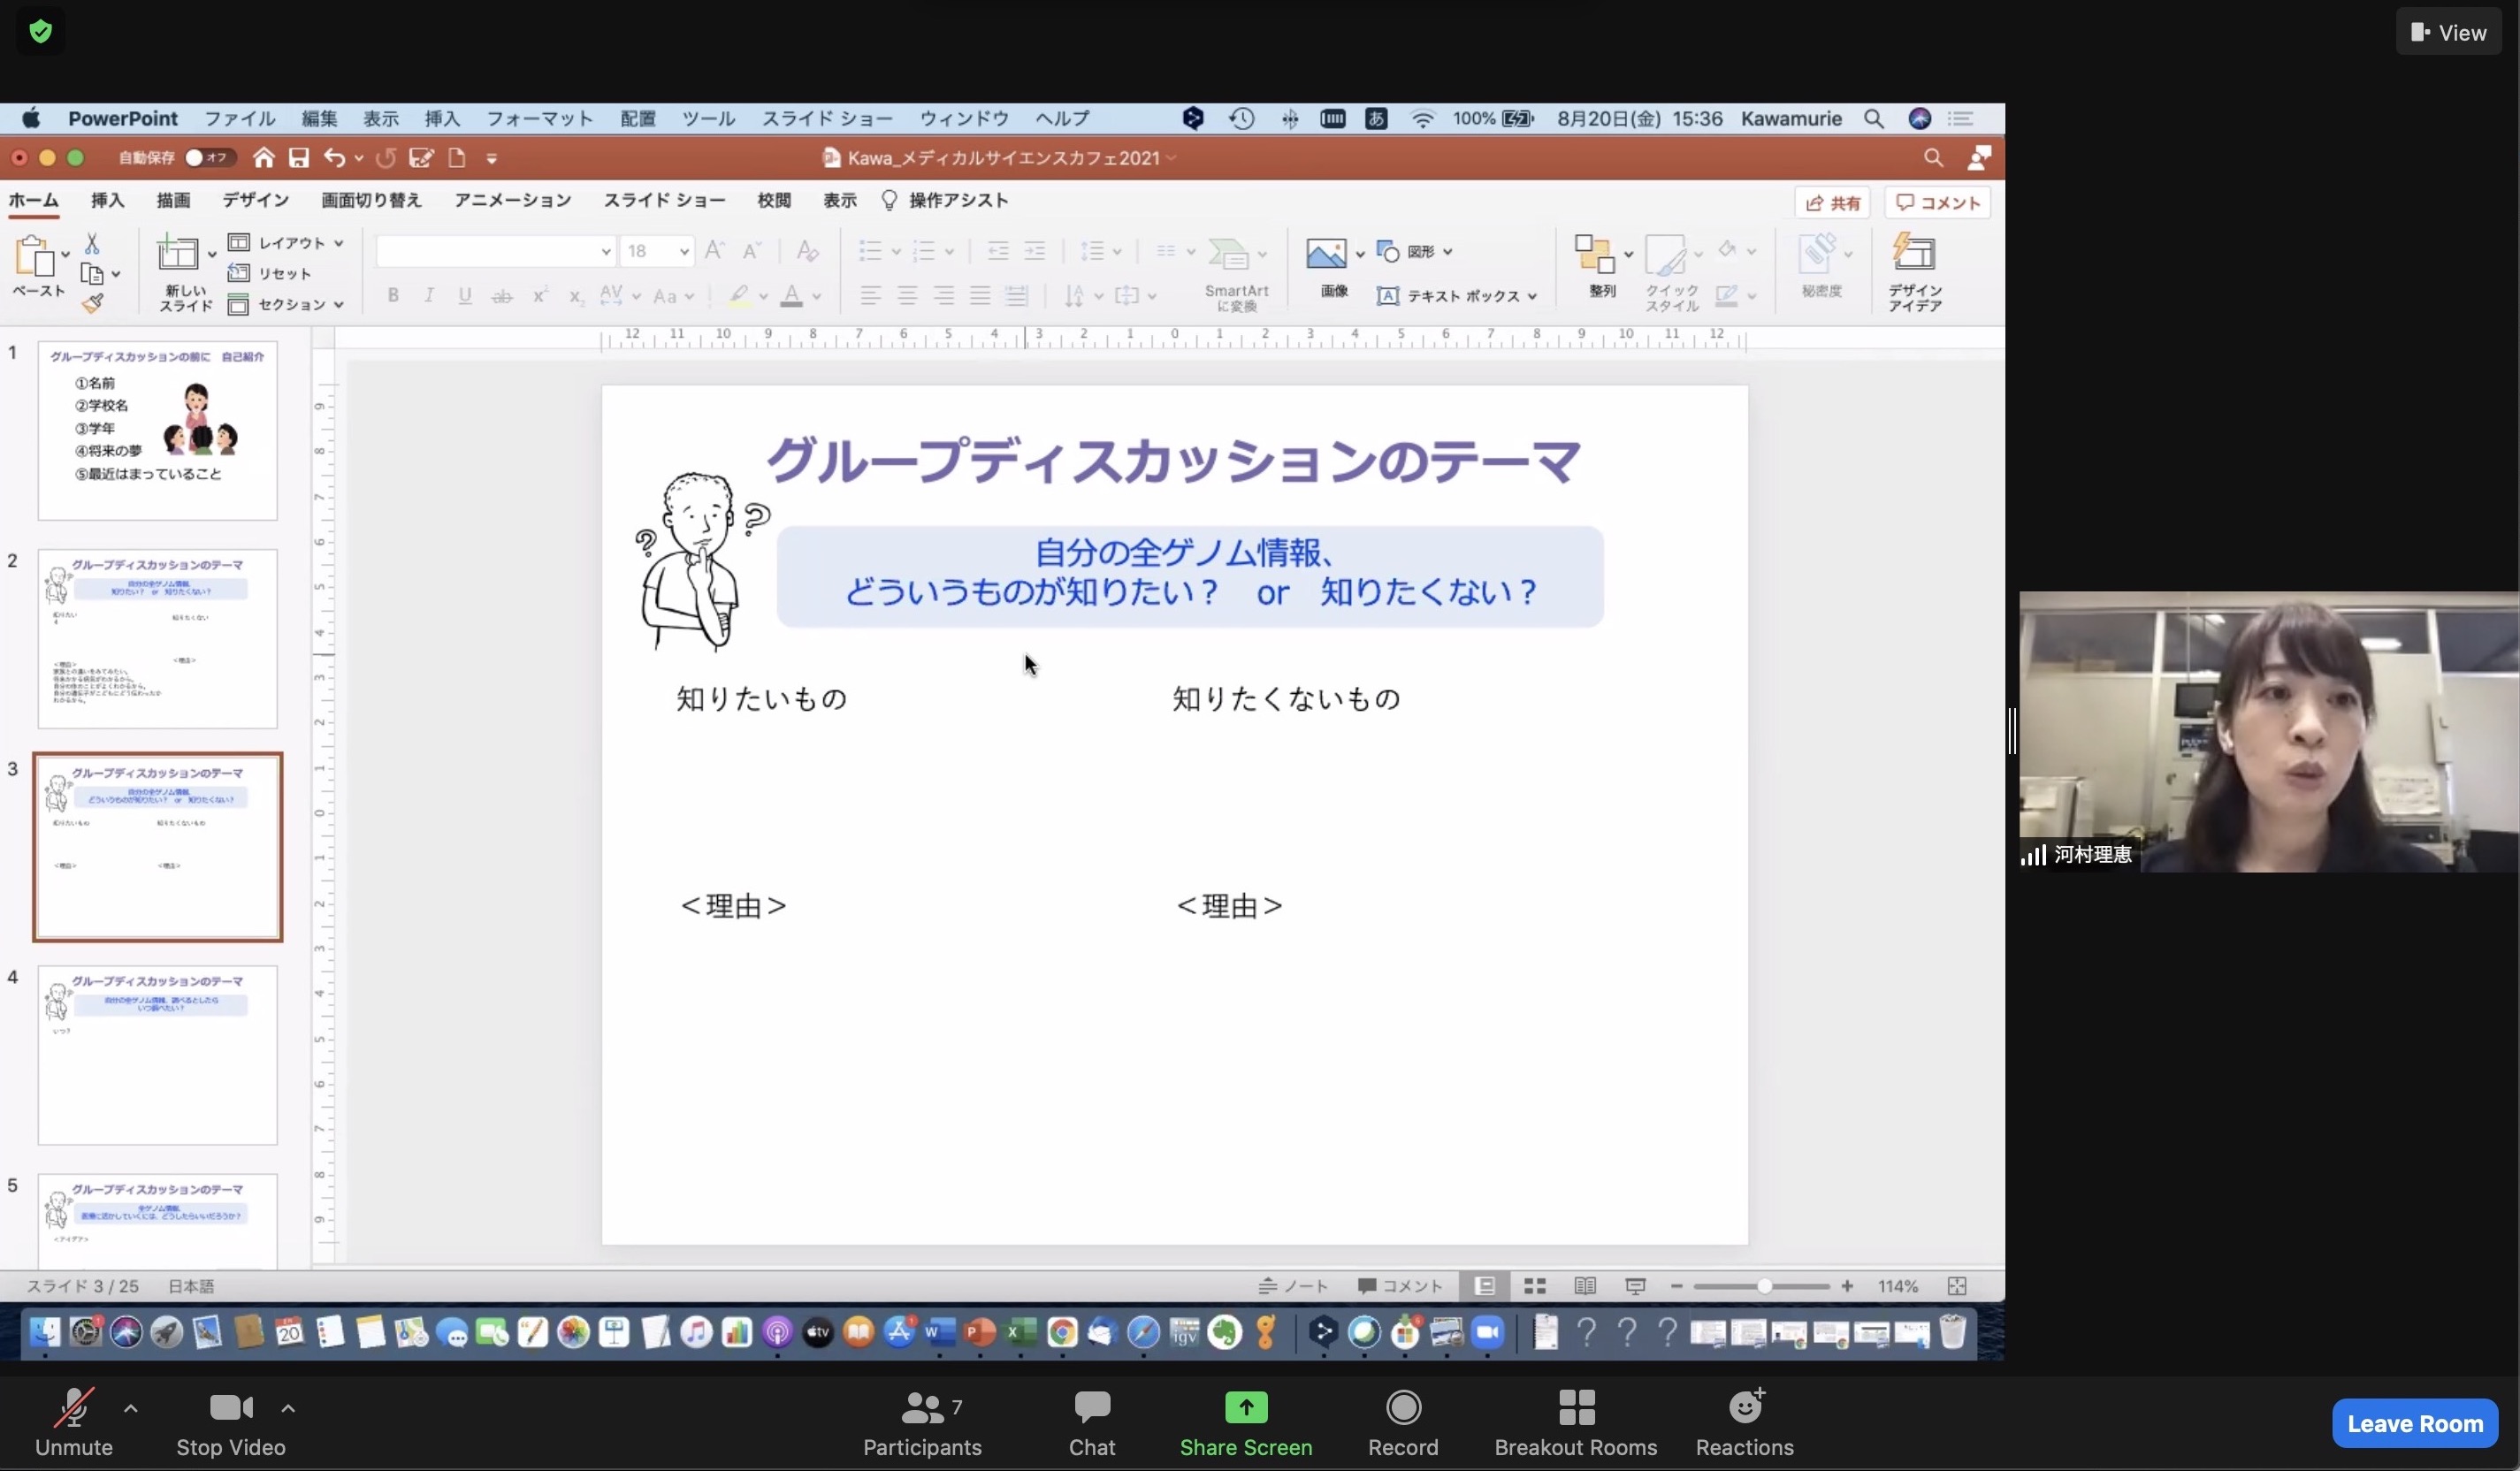Expand the audio options arrow beside Unmute

131,1408
